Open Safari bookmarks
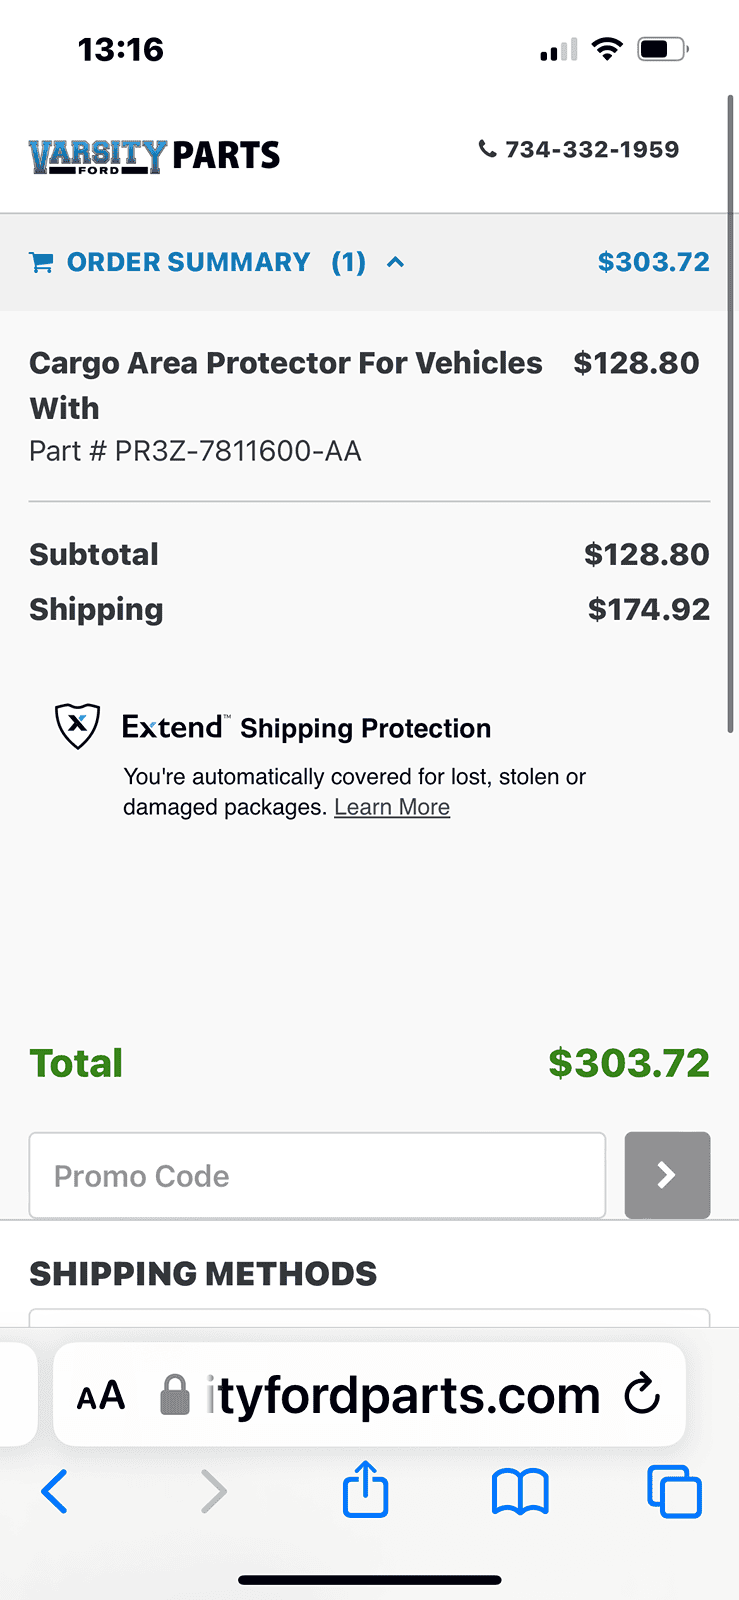 [x=520, y=1492]
